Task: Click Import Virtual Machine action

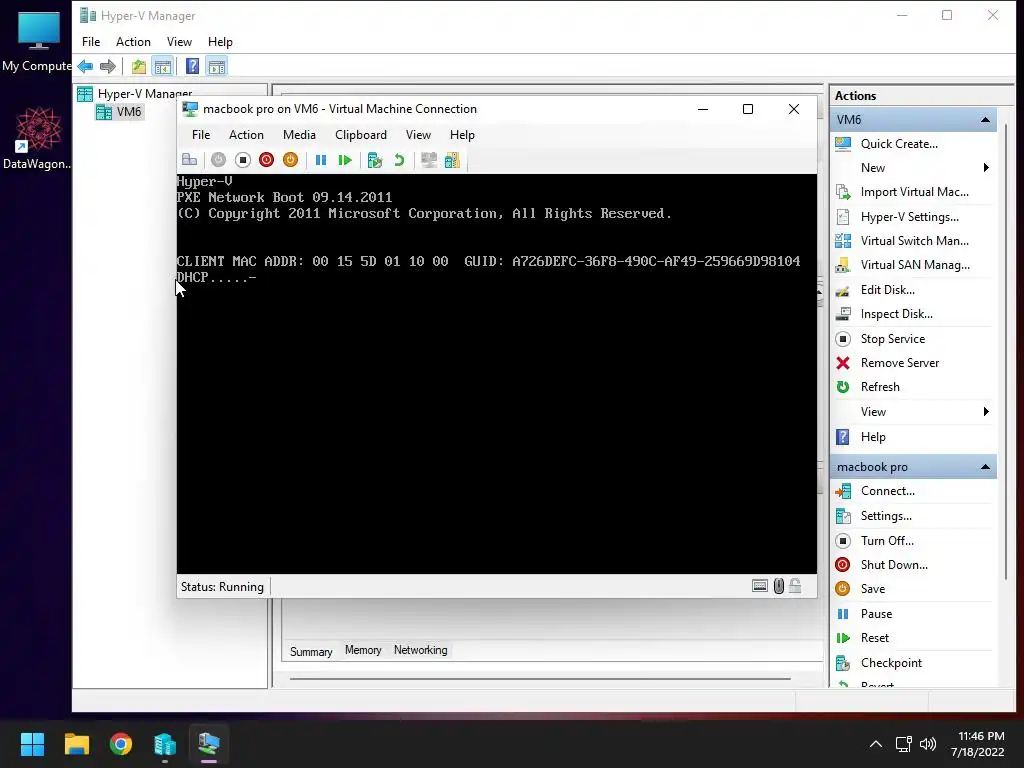Action: point(914,192)
